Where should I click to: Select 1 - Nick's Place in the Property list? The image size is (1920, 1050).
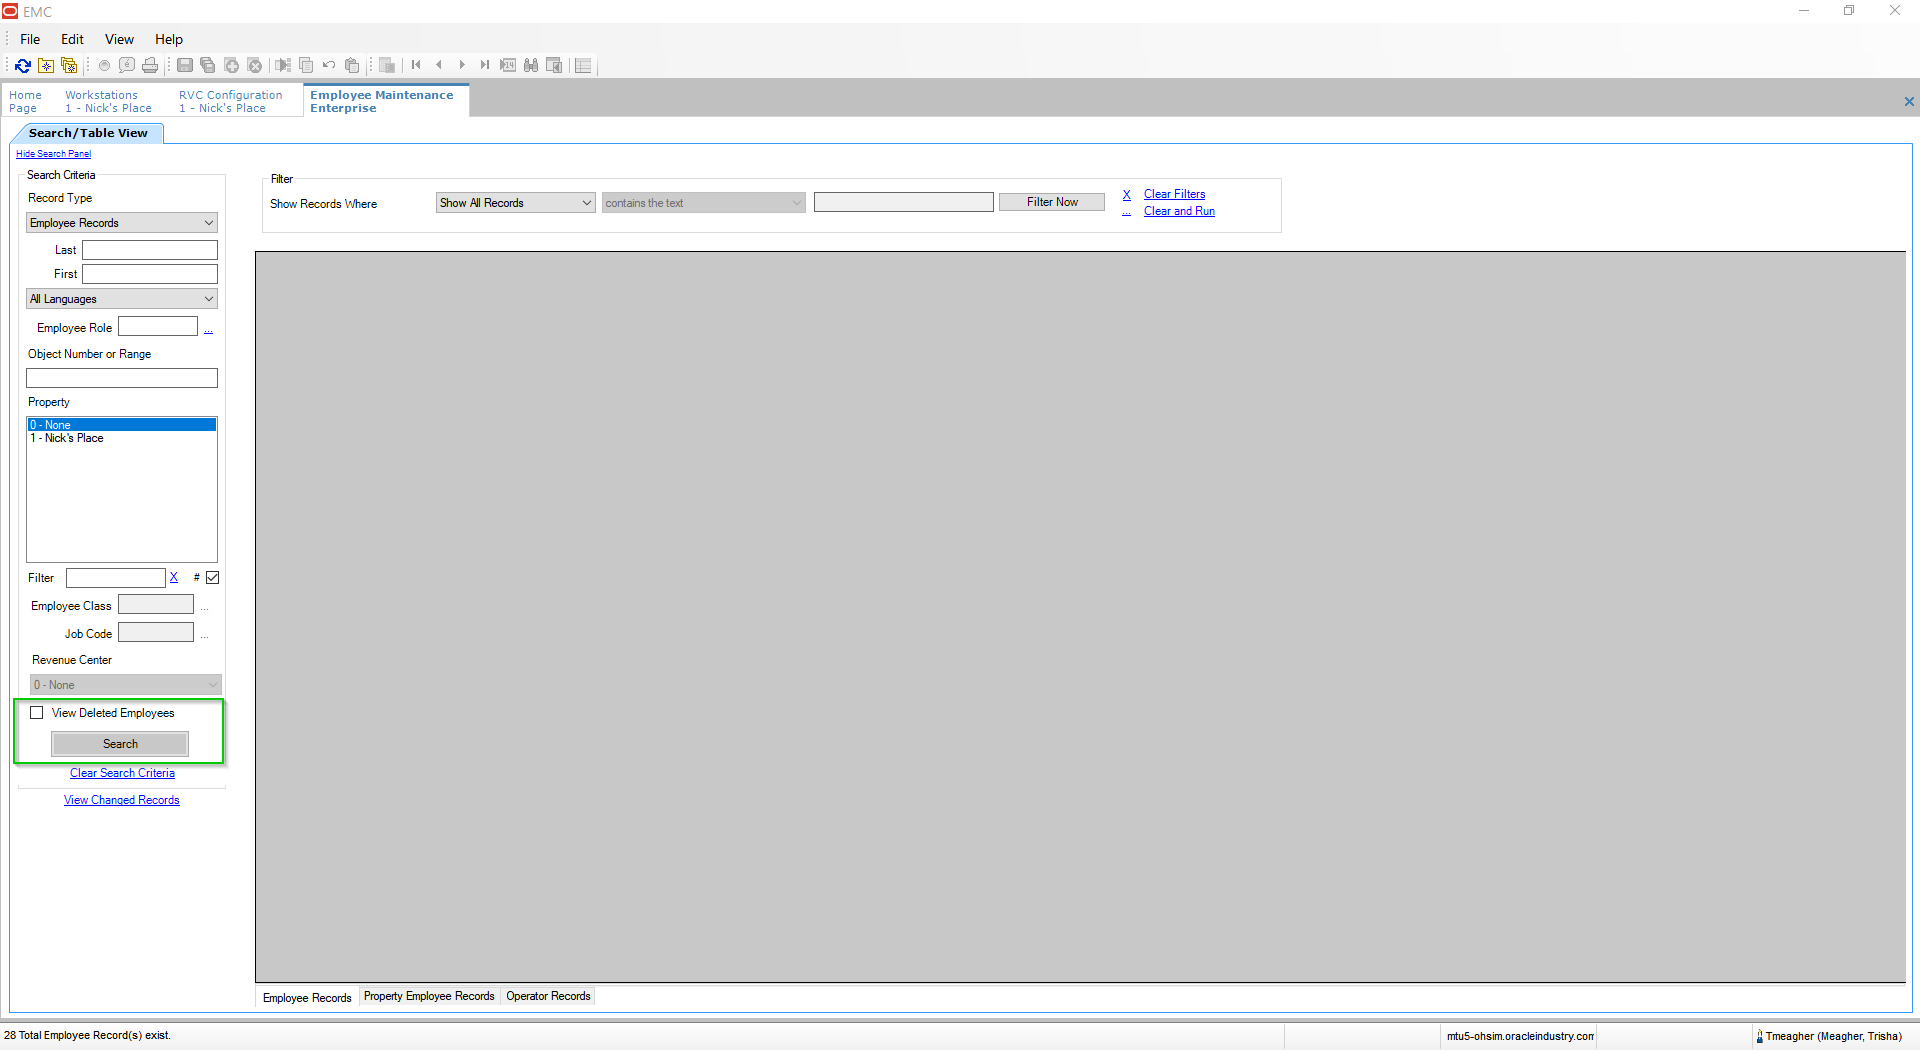(x=68, y=438)
